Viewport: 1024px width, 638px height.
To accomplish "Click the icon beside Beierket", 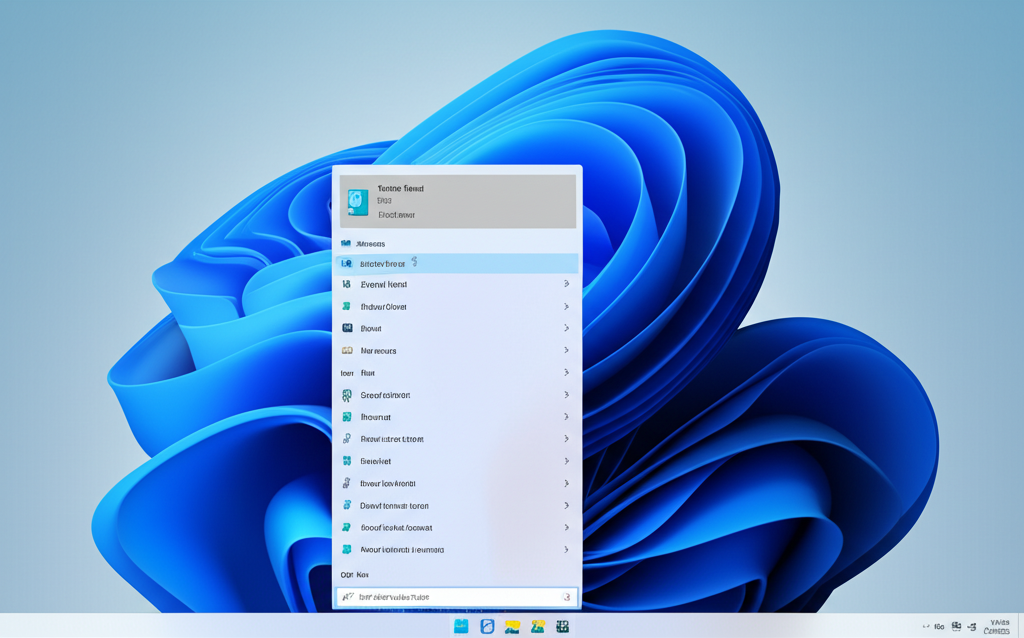I will pyautogui.click(x=347, y=462).
